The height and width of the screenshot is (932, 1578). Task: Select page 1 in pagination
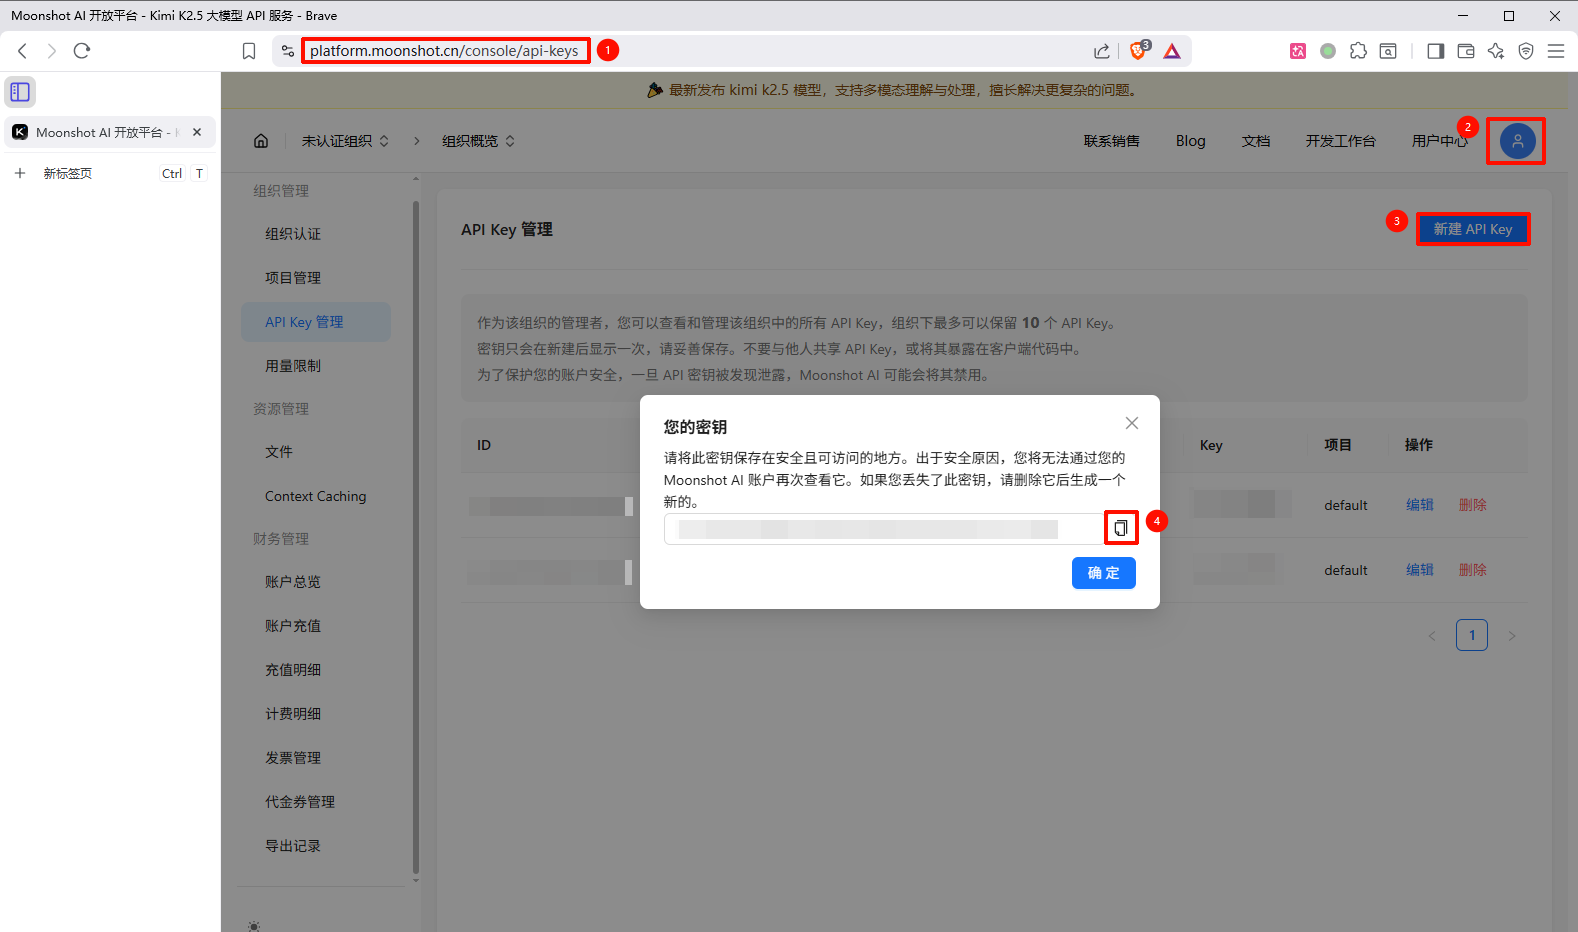pyautogui.click(x=1471, y=635)
